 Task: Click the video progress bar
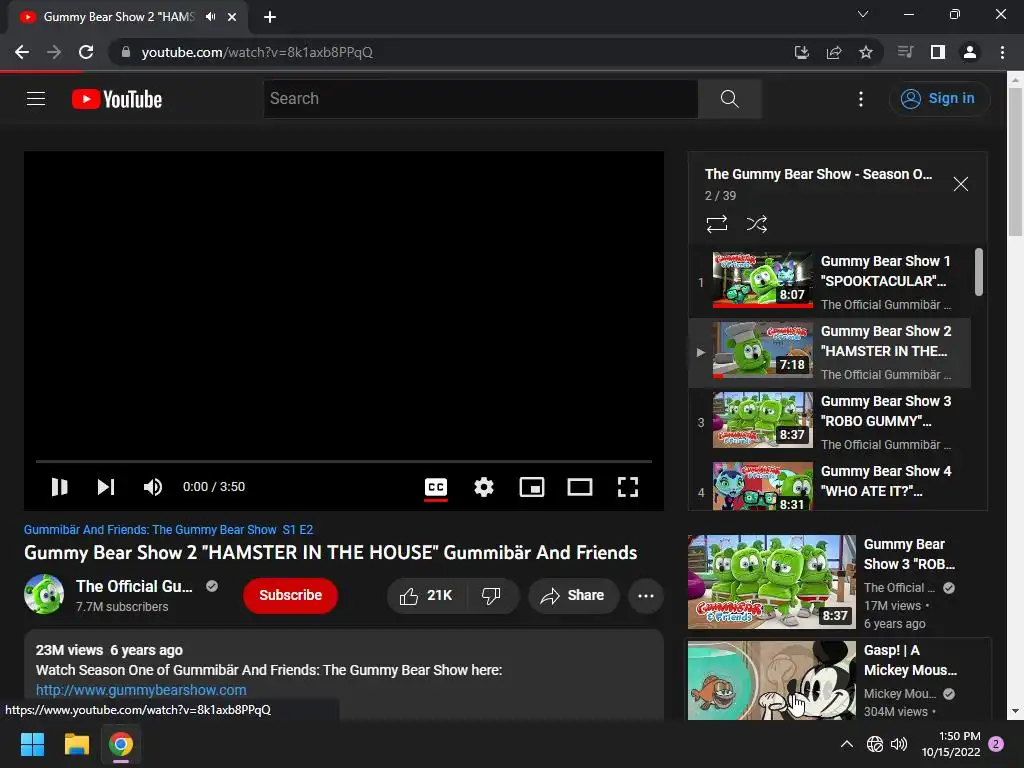344,461
